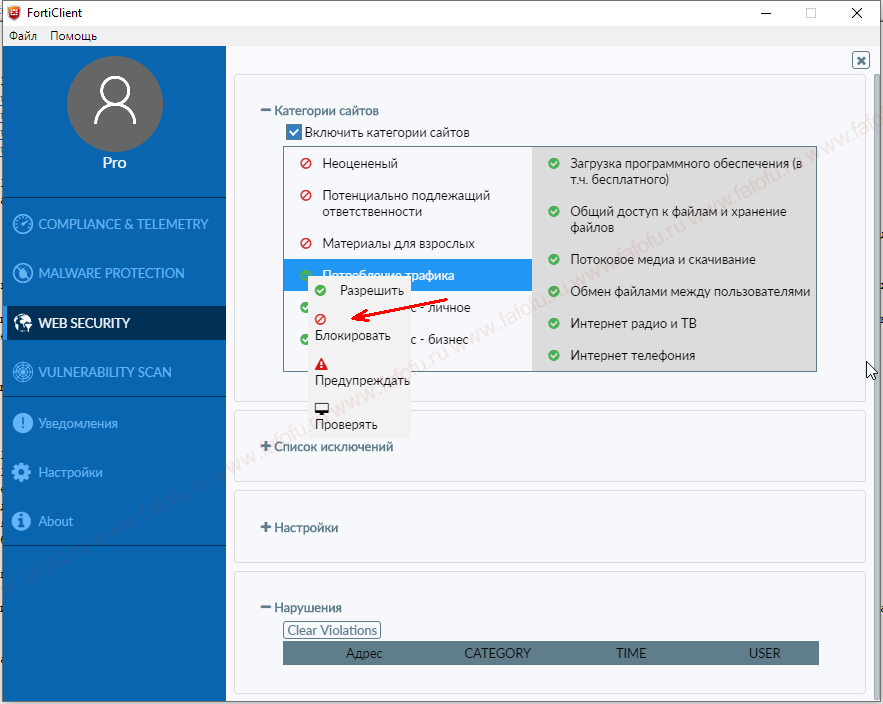Image resolution: width=883 pixels, height=704 pixels.
Task: Click the Compliance & Telemetry gauge icon
Action: (23, 224)
